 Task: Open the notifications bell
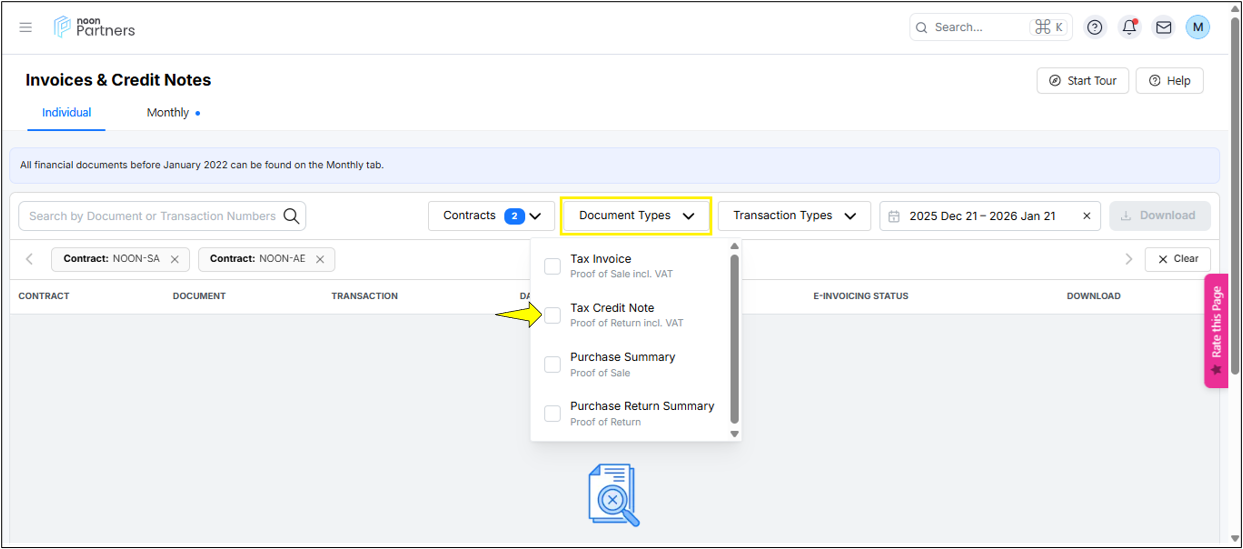point(1129,27)
